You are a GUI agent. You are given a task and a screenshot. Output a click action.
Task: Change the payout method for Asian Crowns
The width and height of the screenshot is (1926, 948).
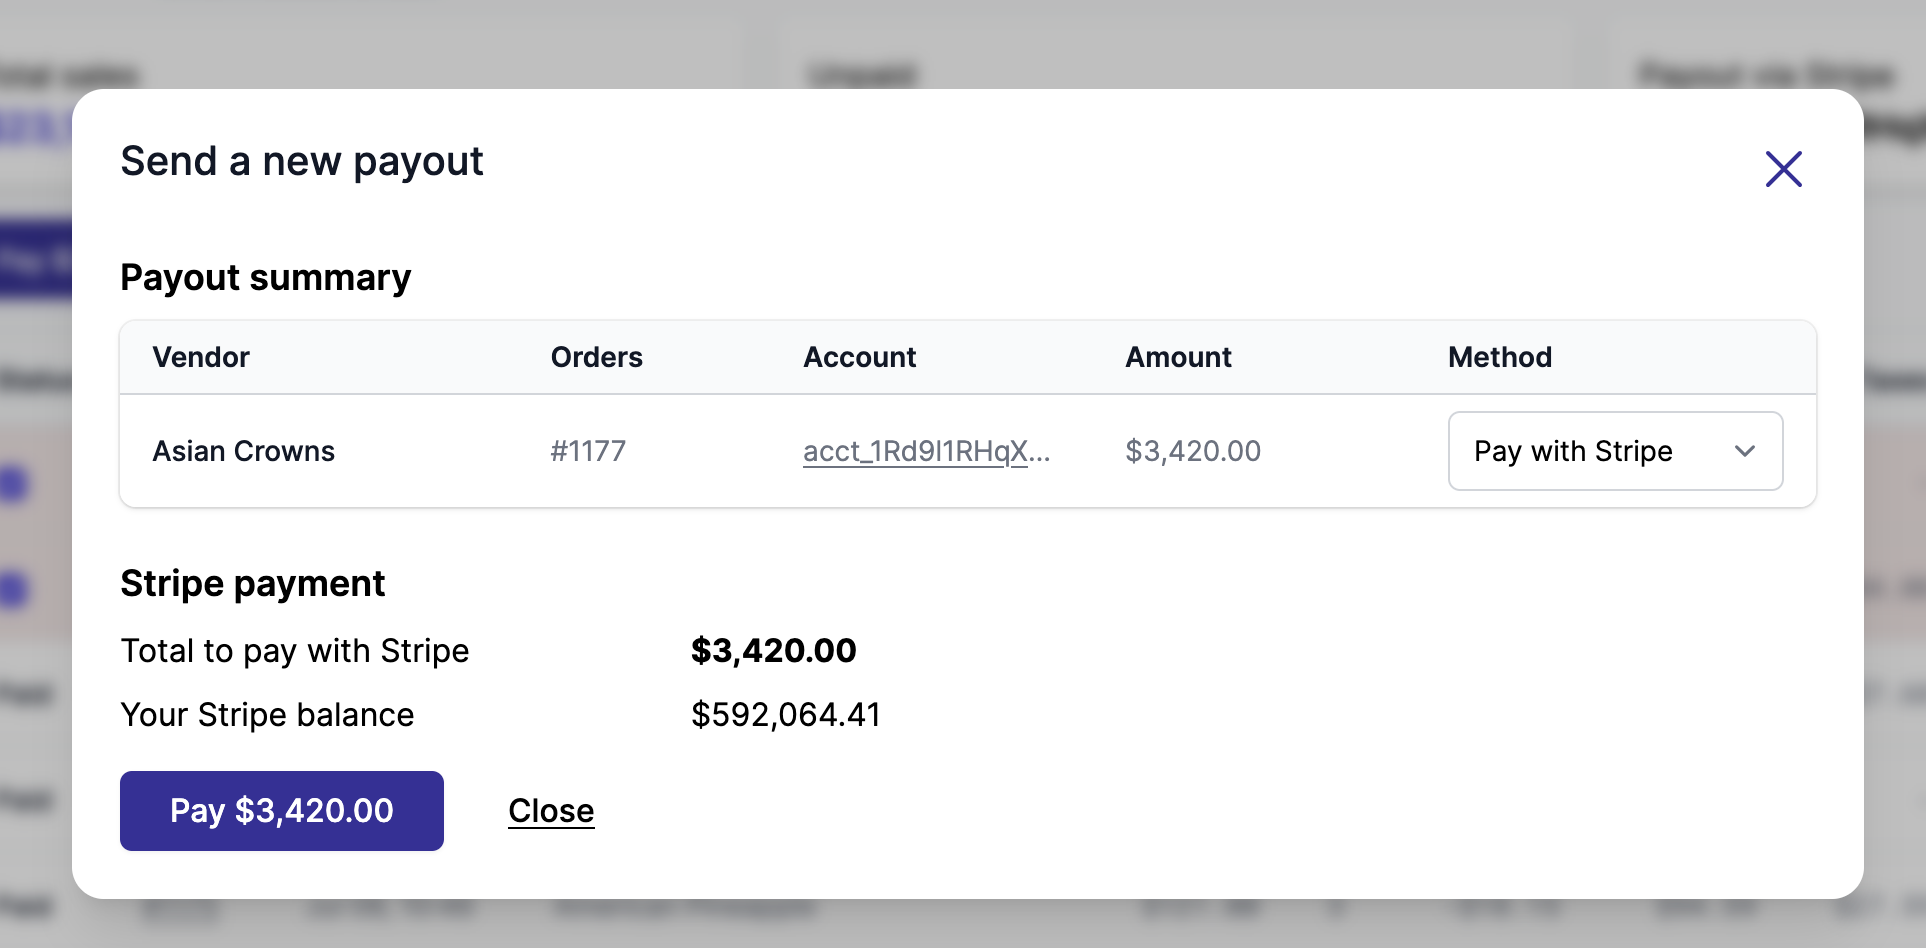(x=1614, y=451)
